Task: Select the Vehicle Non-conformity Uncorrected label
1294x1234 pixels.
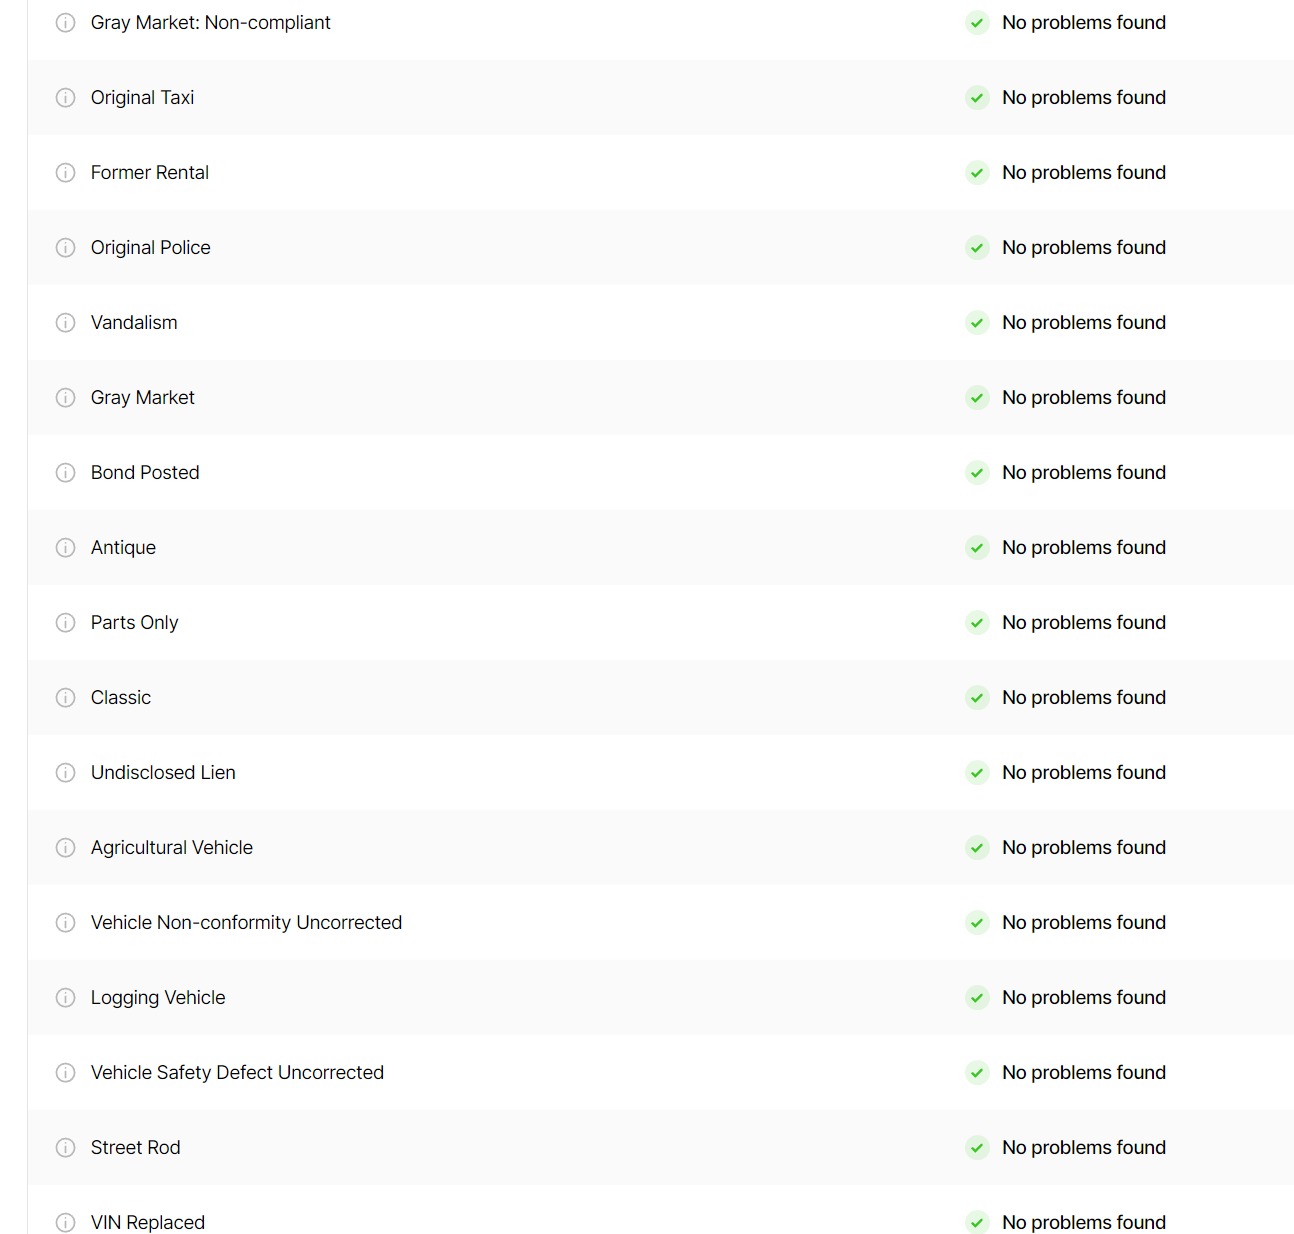Action: [246, 922]
